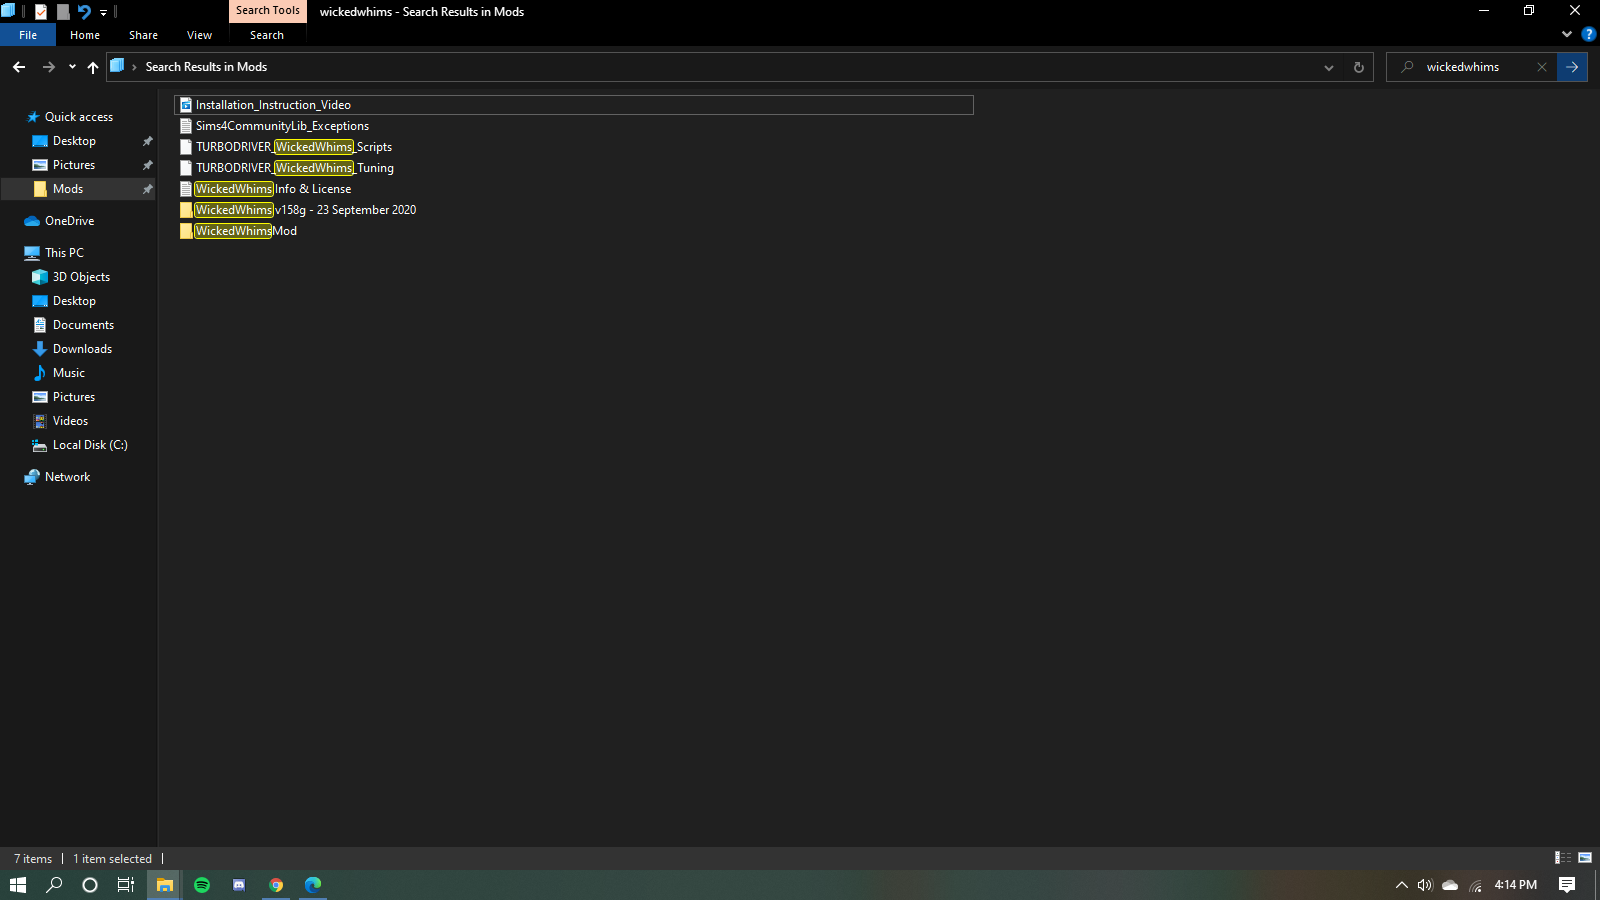Open pinned Pictures under Quick access
Image resolution: width=1600 pixels, height=900 pixels.
(74, 165)
